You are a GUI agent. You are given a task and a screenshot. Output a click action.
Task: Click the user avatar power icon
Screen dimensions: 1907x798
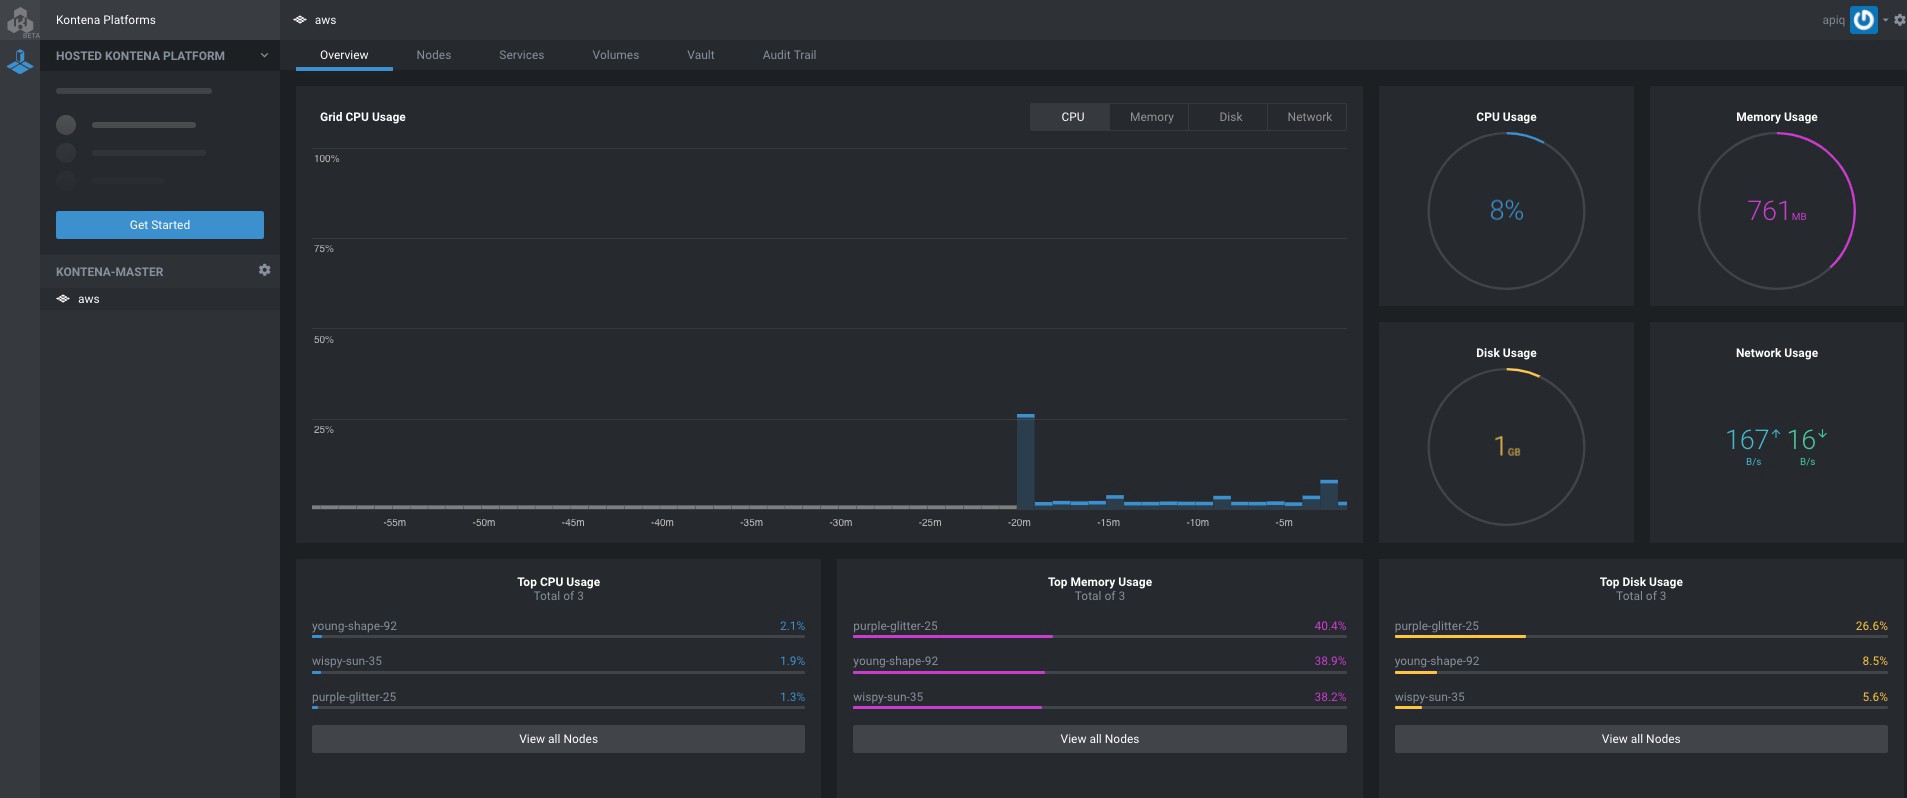point(1863,20)
